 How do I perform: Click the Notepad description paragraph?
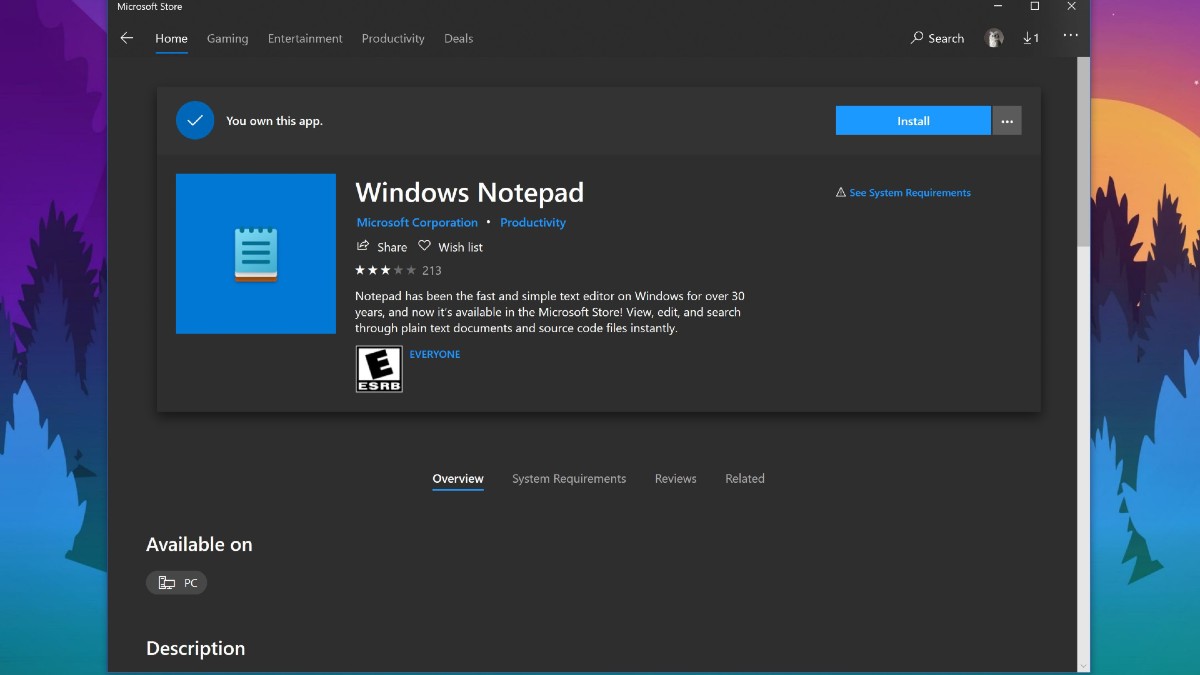(x=550, y=312)
